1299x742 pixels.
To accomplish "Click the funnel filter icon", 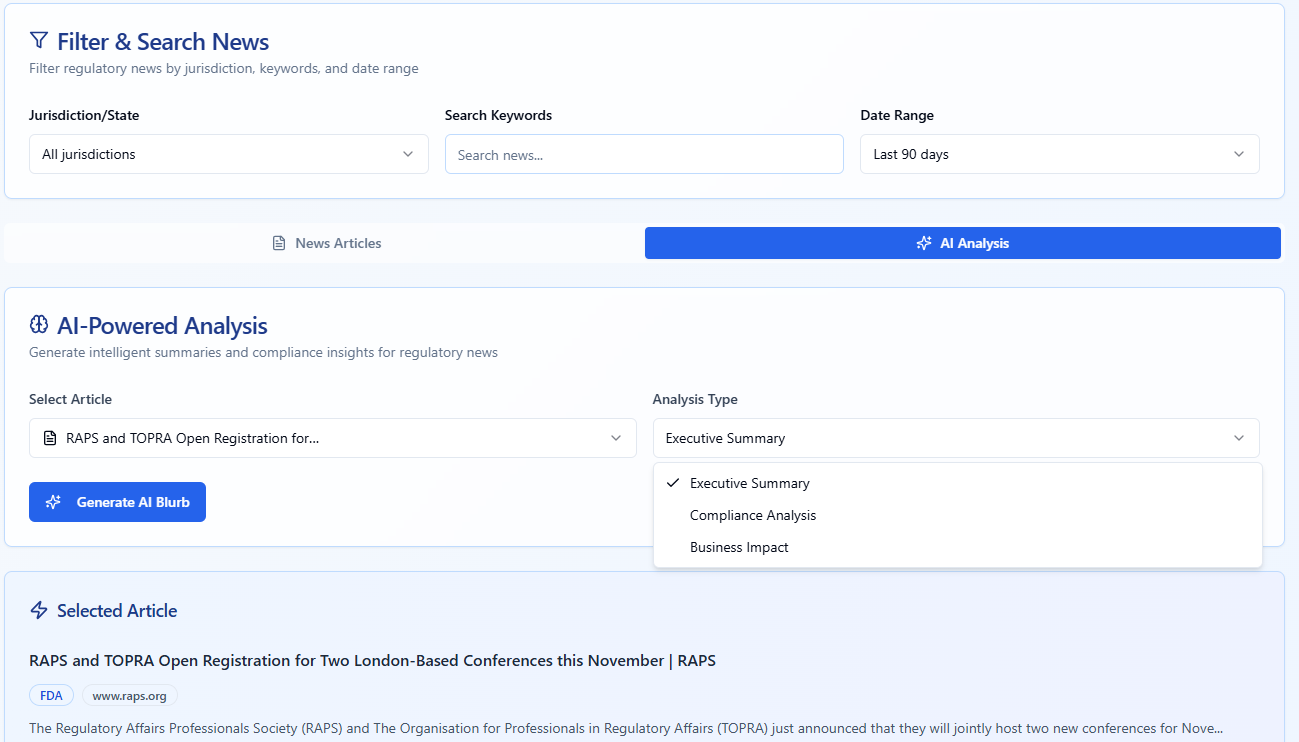I will pos(39,41).
